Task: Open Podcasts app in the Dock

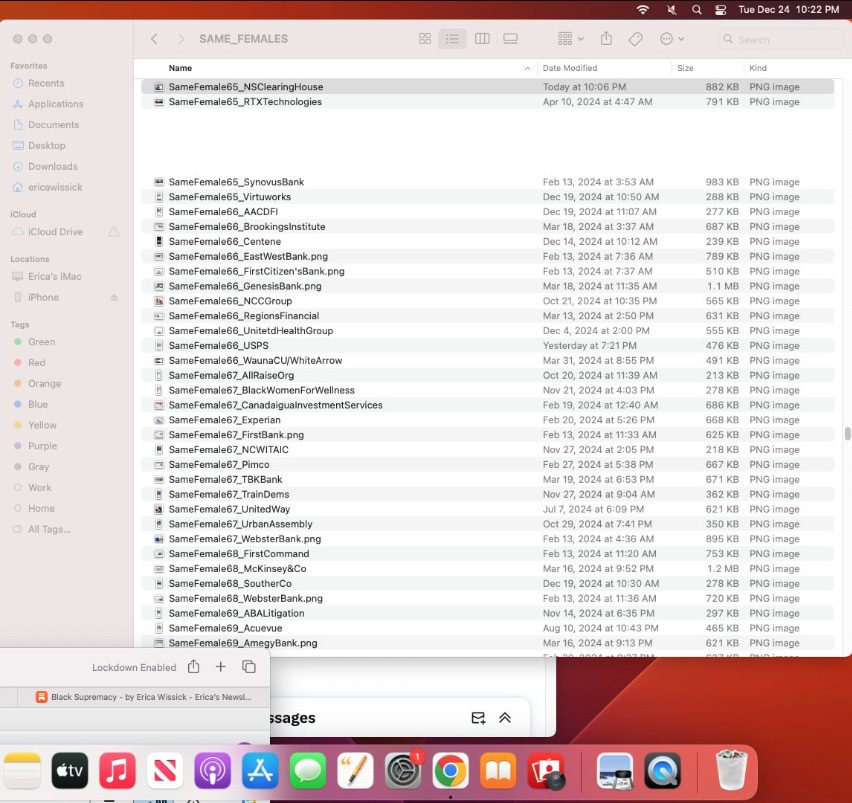Action: [212, 770]
